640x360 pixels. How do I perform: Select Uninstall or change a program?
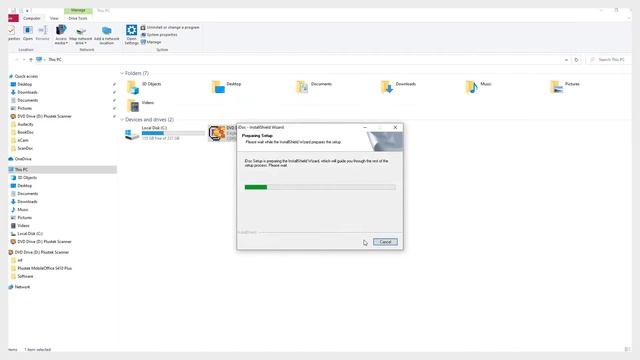coord(170,27)
